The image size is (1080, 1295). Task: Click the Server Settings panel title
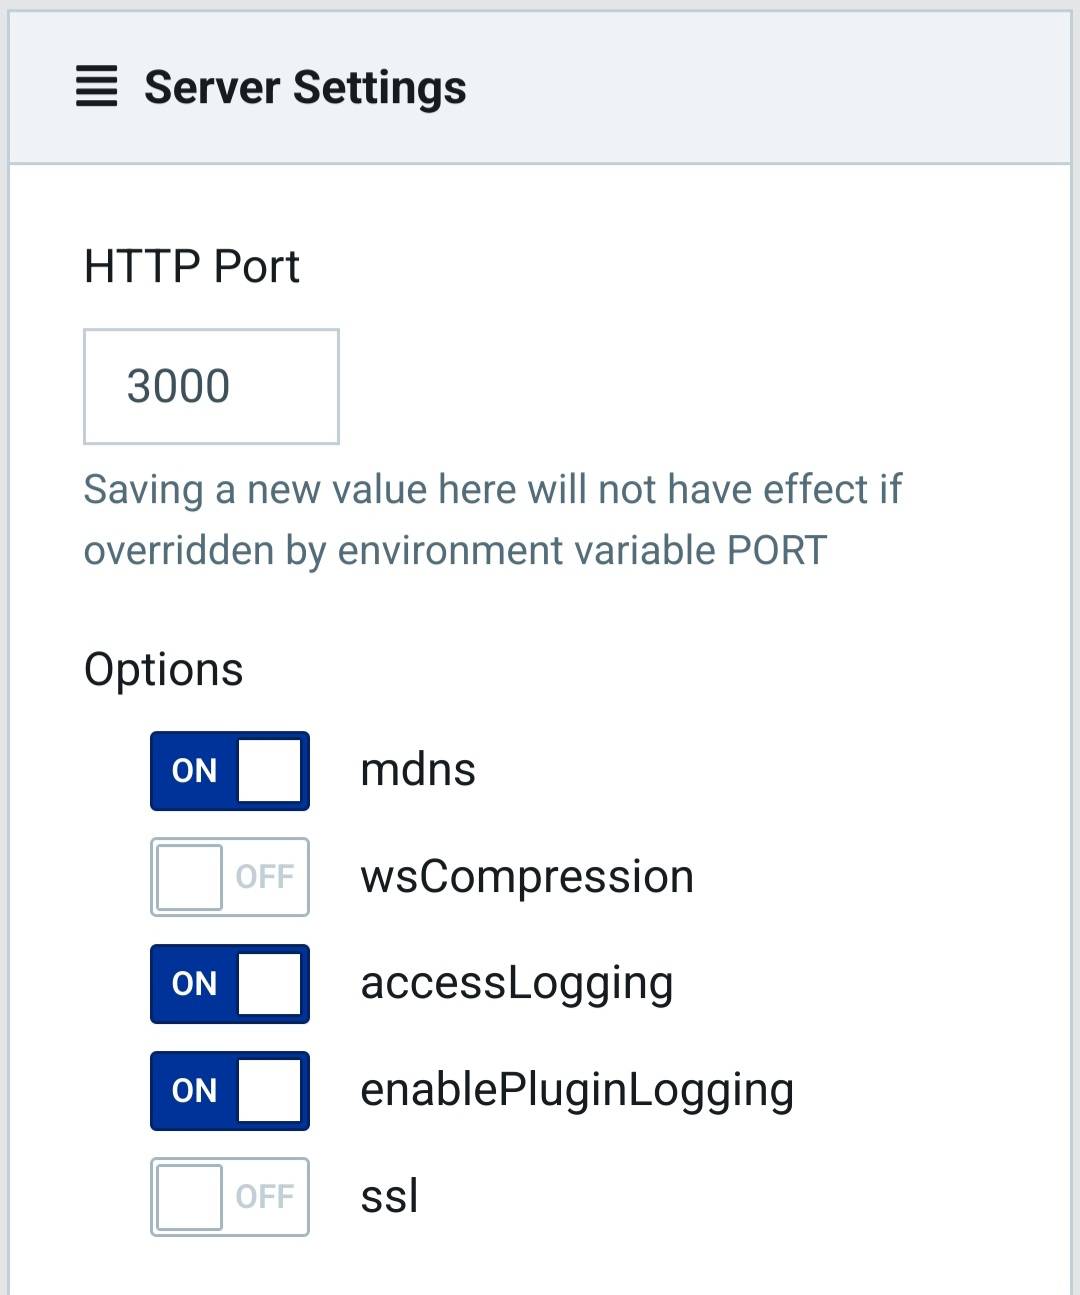point(305,87)
